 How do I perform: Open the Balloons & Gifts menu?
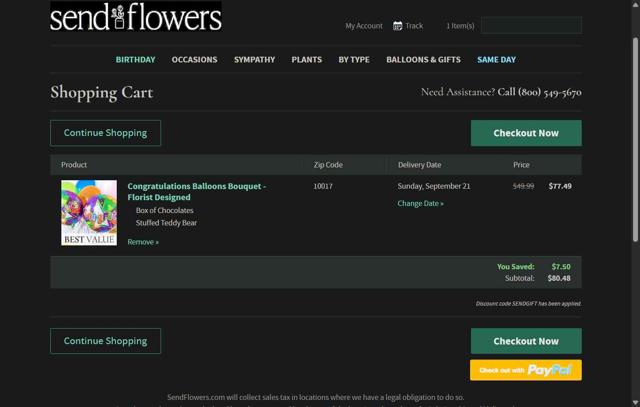(423, 60)
